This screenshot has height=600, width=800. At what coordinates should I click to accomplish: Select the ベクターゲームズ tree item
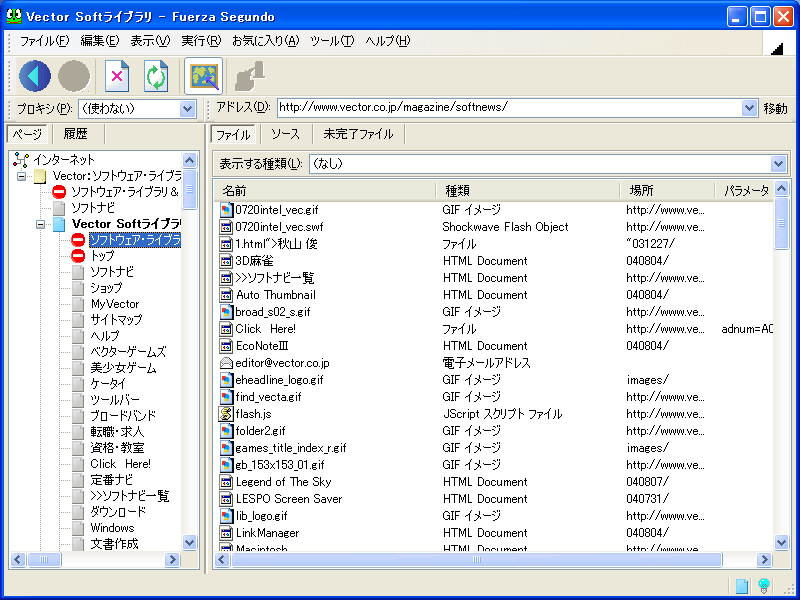coord(128,352)
